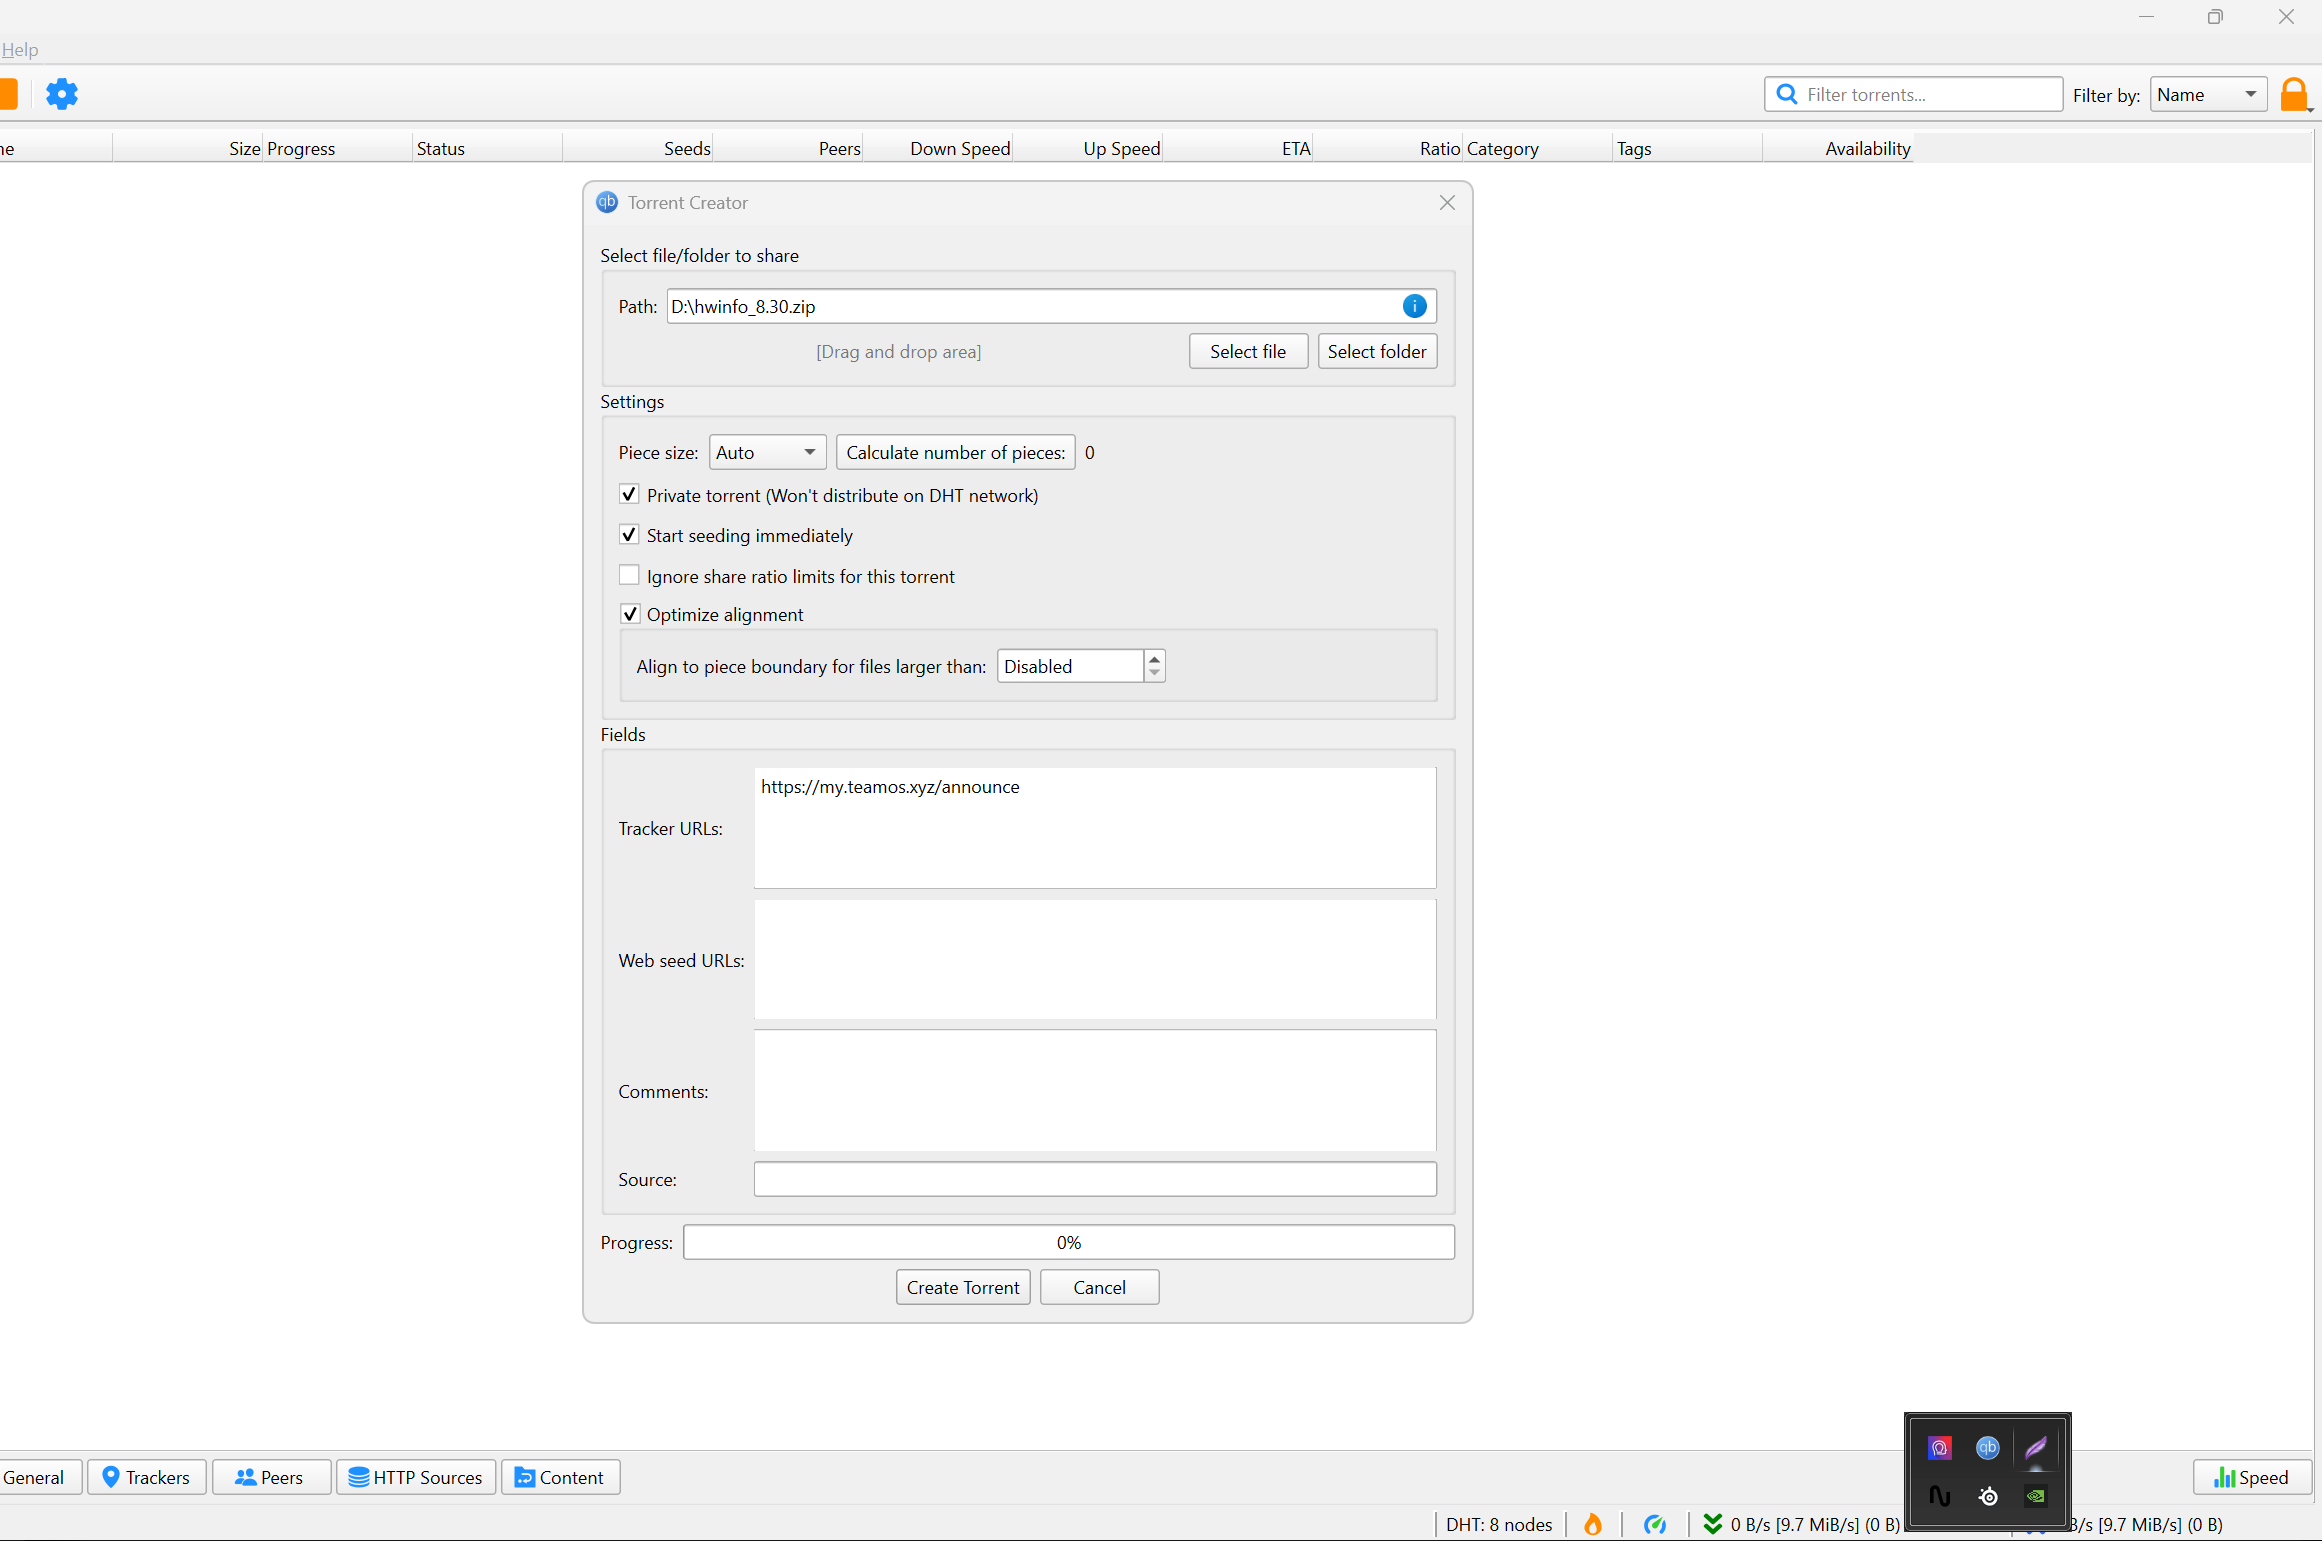Switch to the Content tab
This screenshot has height=1541, width=2322.
click(560, 1477)
